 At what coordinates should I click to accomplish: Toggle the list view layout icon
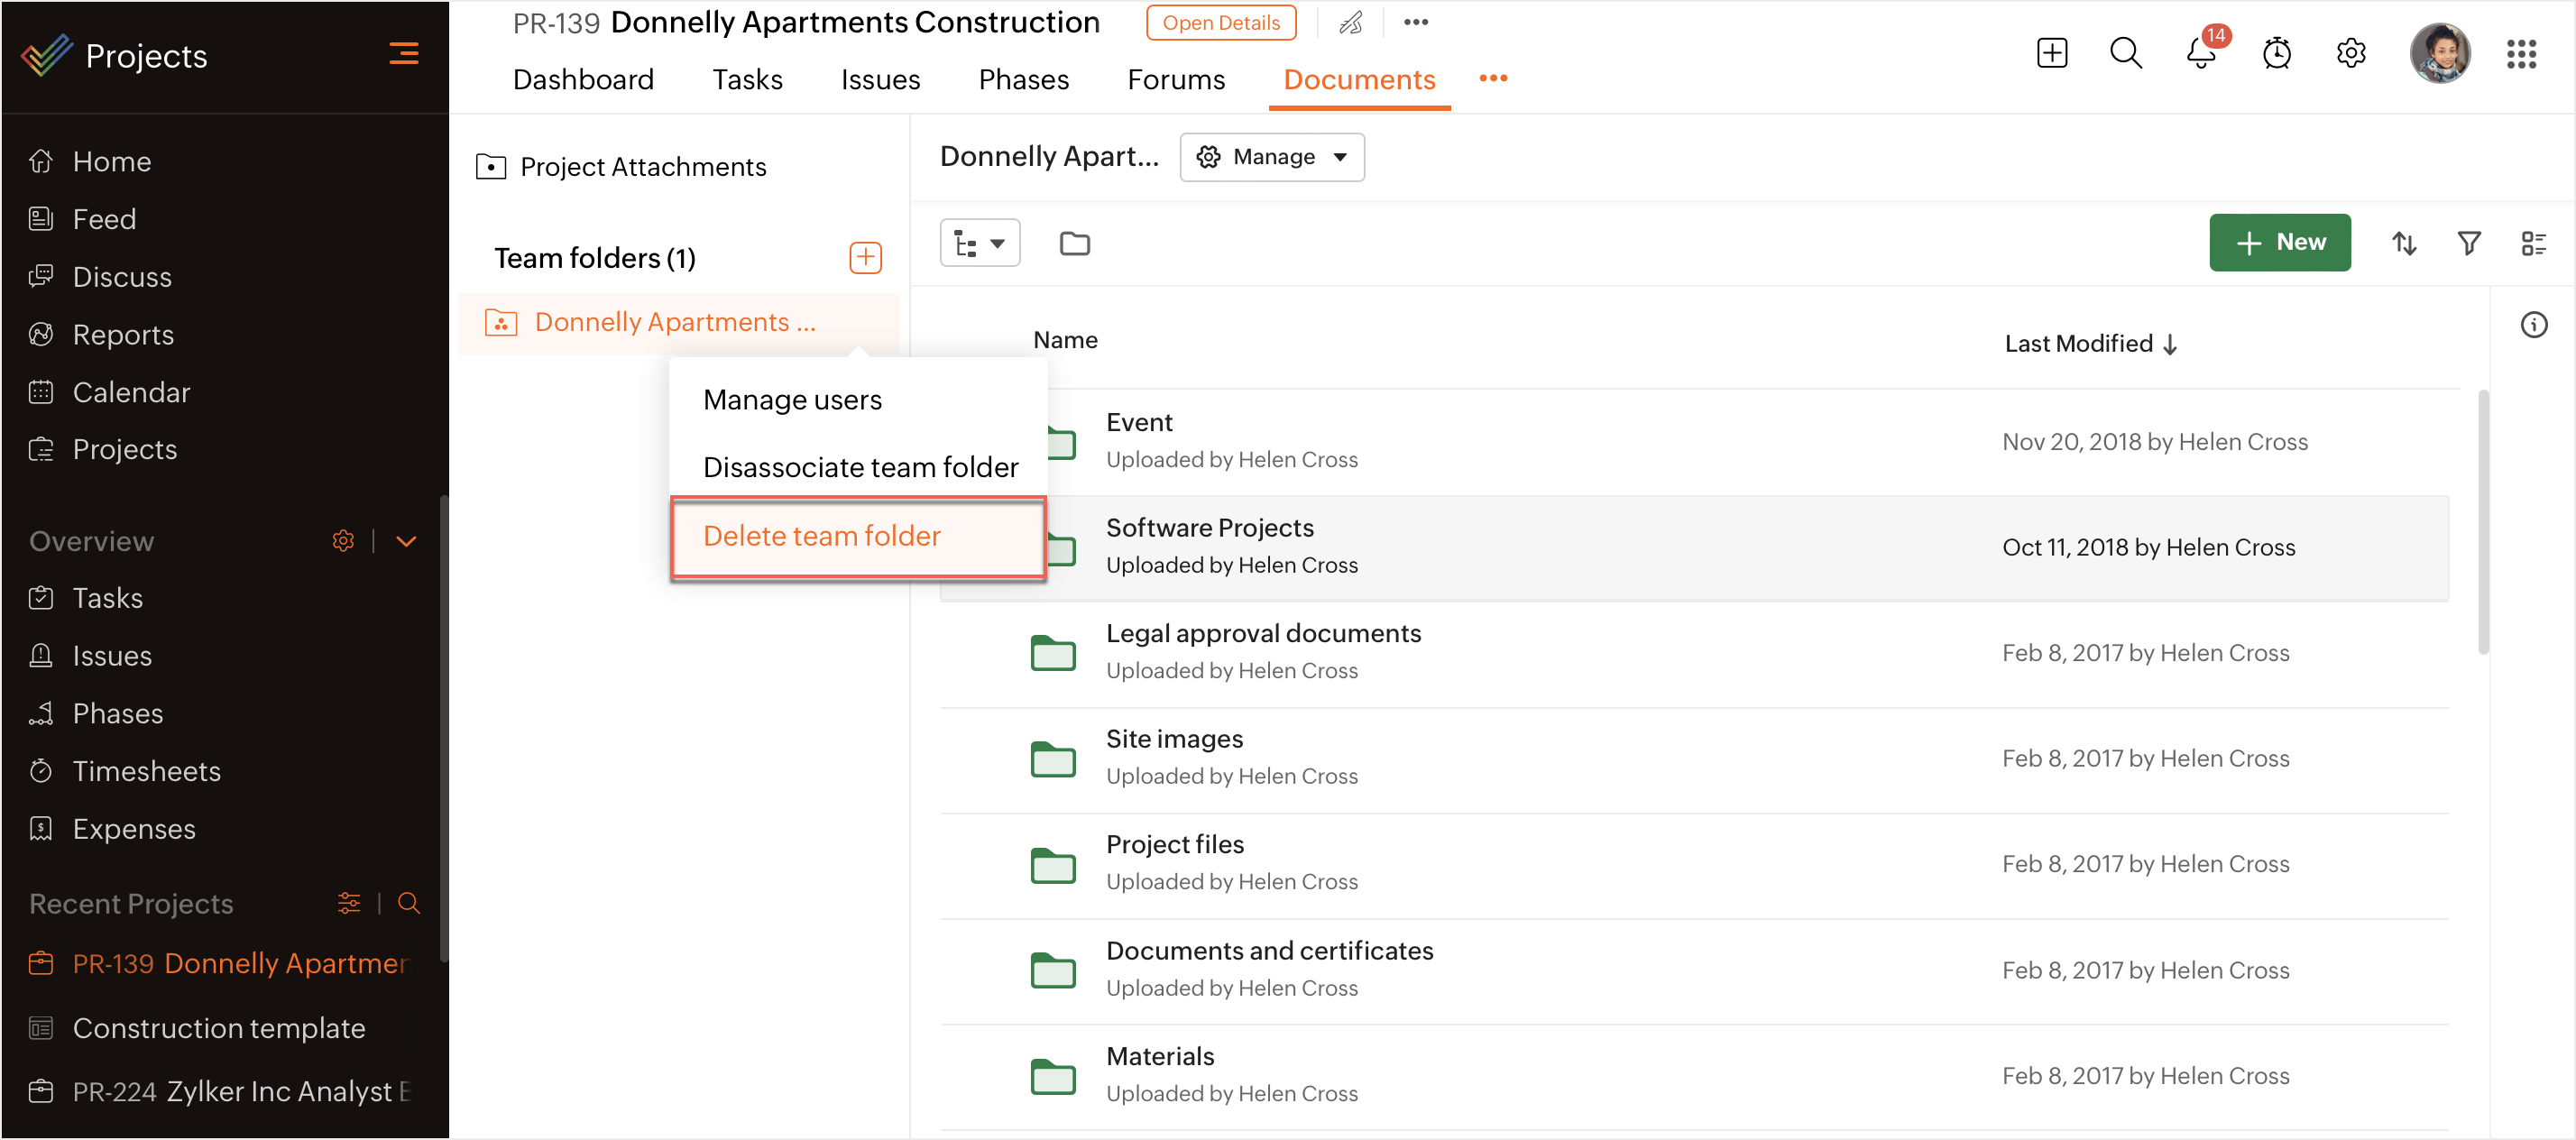[2533, 243]
